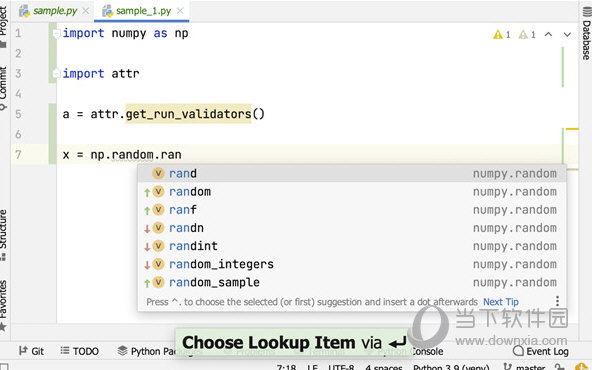Image resolution: width=592 pixels, height=370 pixels.
Task: Click the up arrow beside ranf
Action: tap(147, 210)
